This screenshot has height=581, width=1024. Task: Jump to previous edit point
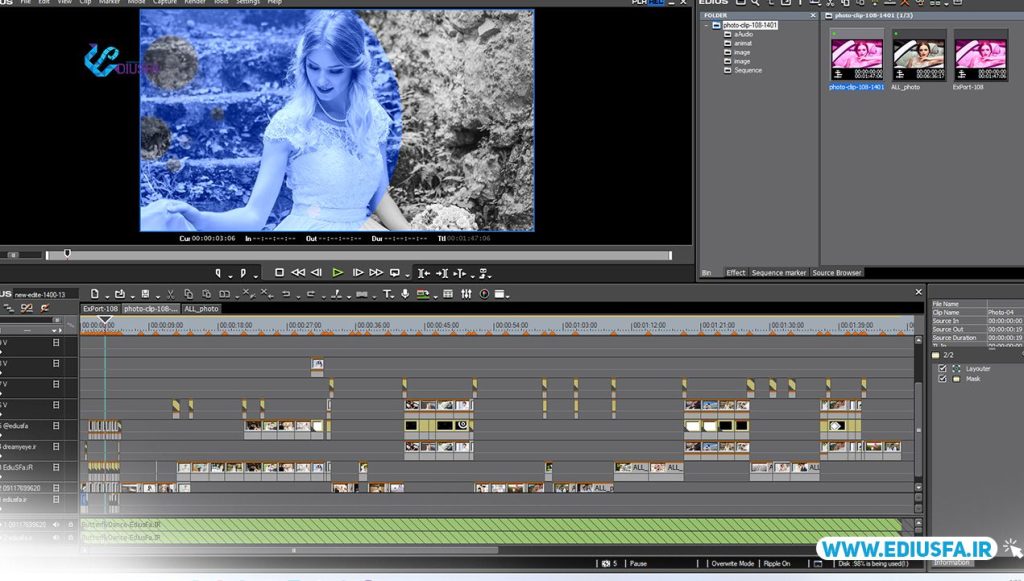pos(424,274)
